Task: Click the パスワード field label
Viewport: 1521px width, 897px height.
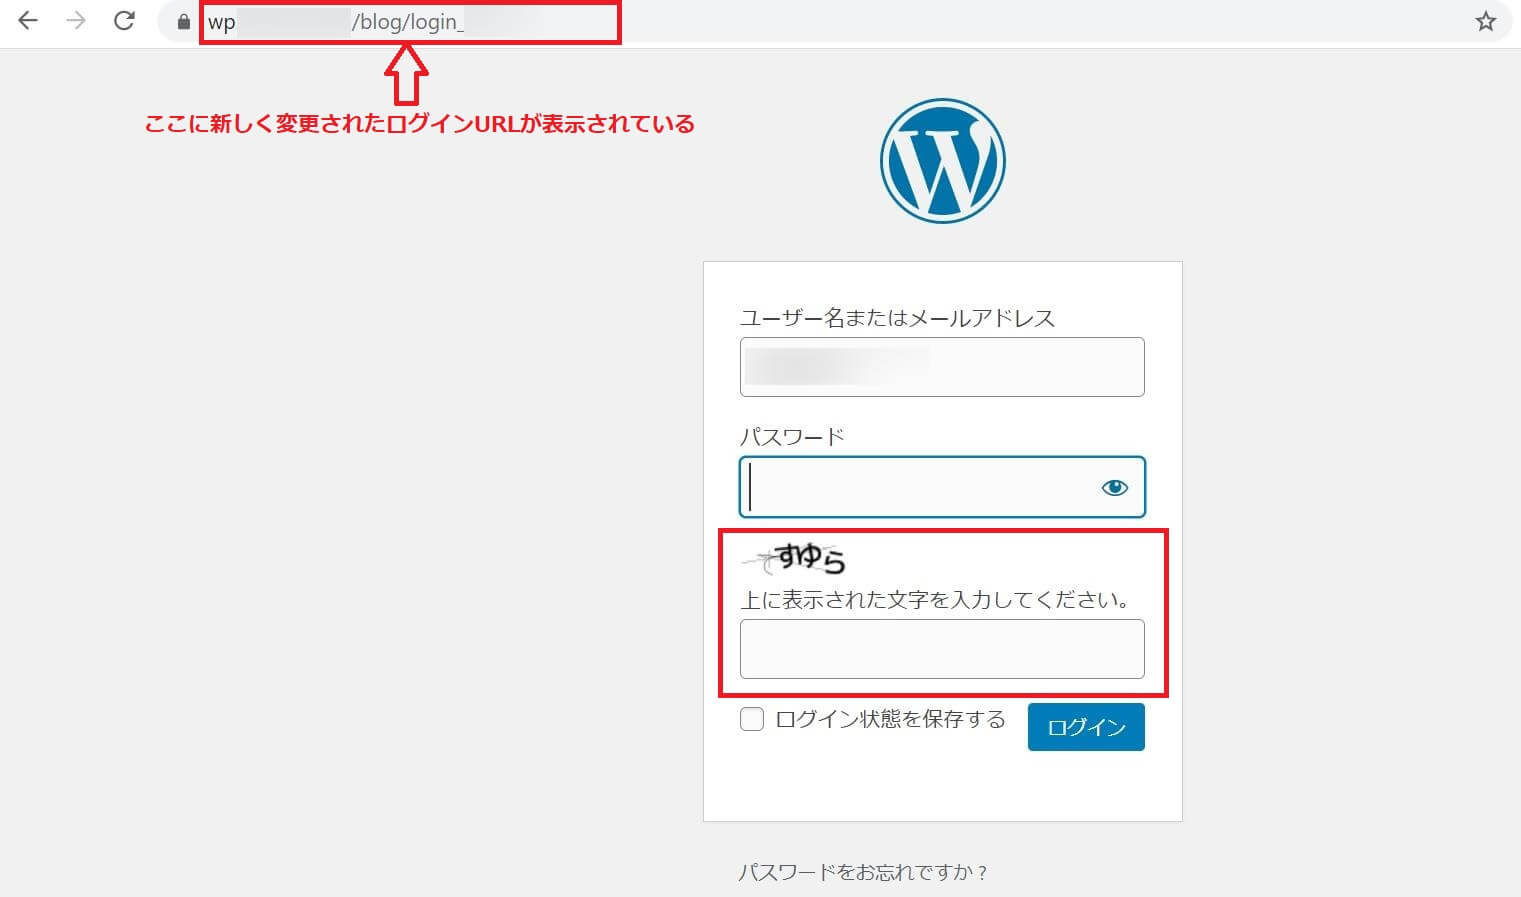Action: tap(792, 437)
